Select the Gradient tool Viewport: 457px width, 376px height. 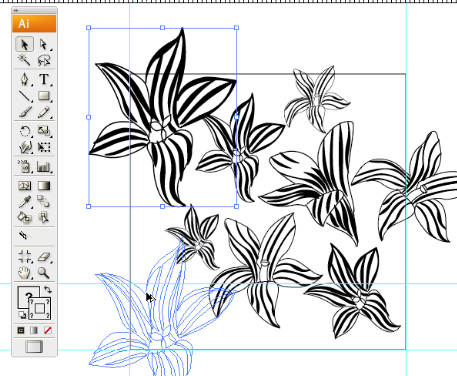[44, 185]
